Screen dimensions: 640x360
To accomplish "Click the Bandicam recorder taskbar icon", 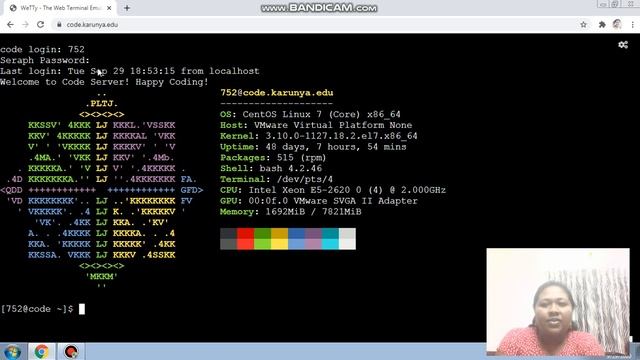I will [71, 351].
